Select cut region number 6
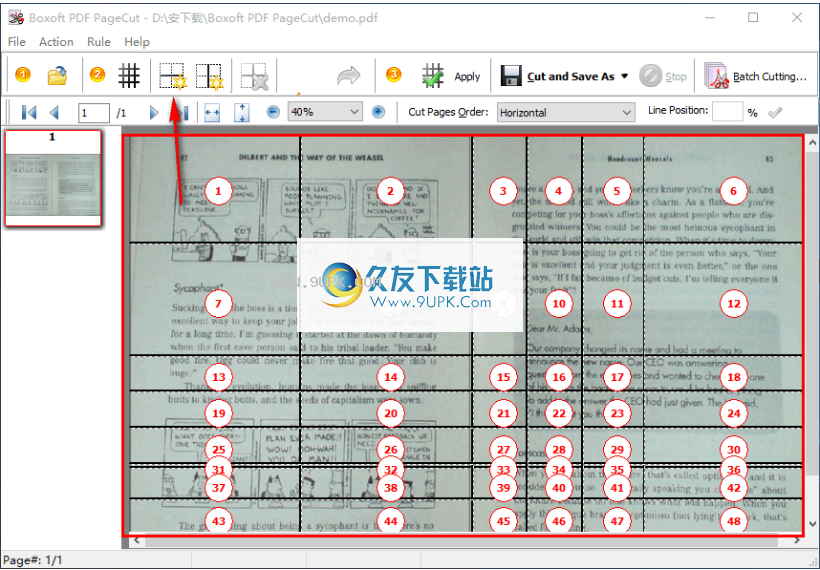The height and width of the screenshot is (570, 820). (733, 191)
